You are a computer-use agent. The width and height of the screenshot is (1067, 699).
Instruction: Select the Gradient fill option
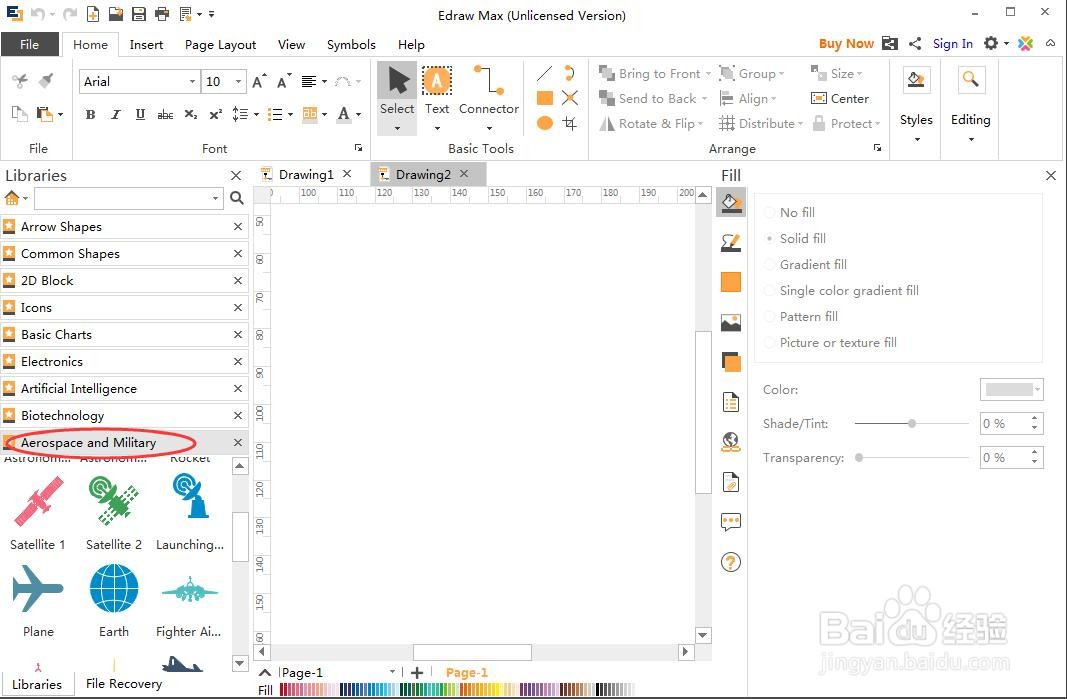pos(806,264)
